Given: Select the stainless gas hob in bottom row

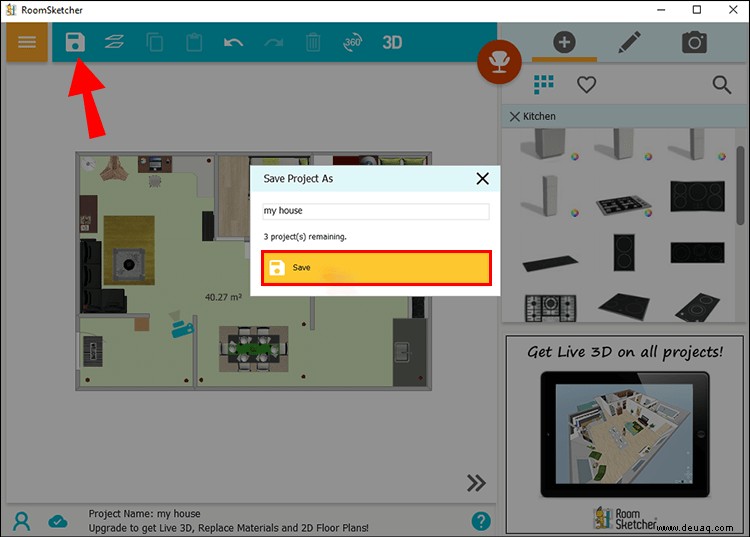Looking at the screenshot, I should 550,308.
